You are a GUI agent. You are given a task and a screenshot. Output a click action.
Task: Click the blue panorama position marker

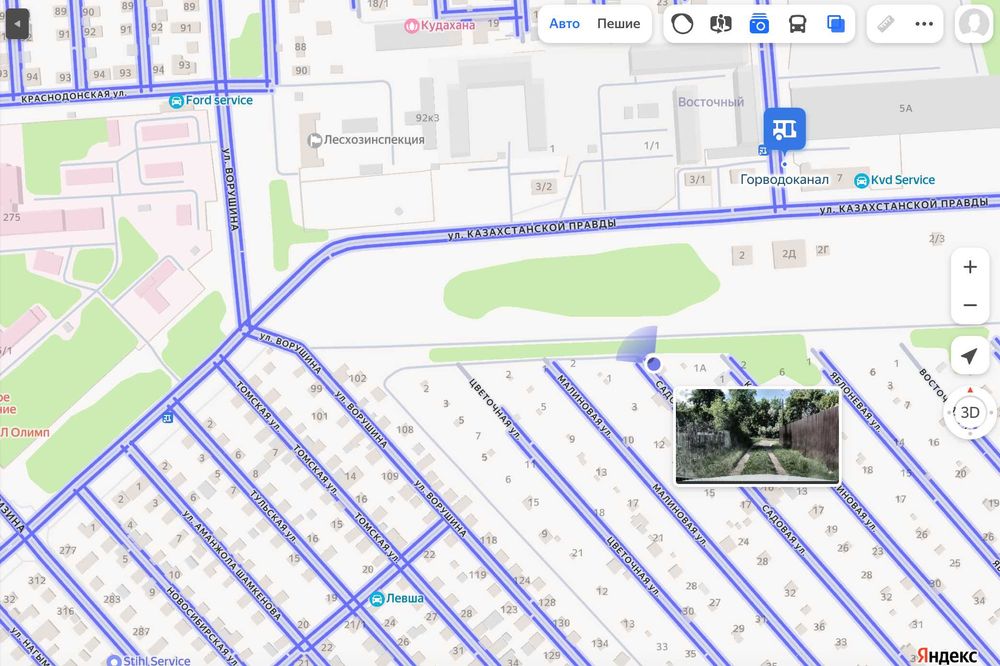tap(652, 364)
